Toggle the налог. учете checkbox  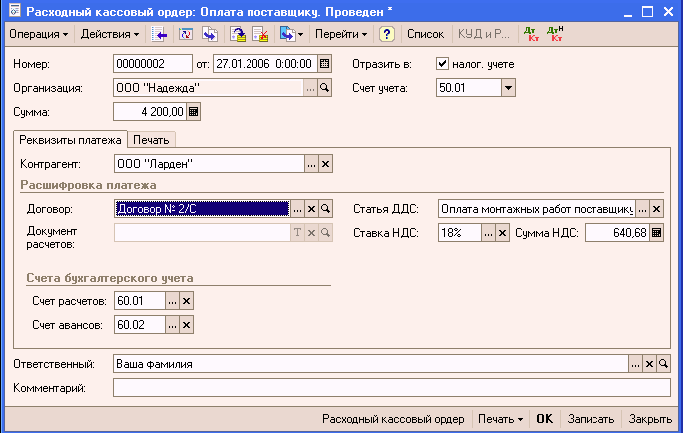tap(443, 64)
